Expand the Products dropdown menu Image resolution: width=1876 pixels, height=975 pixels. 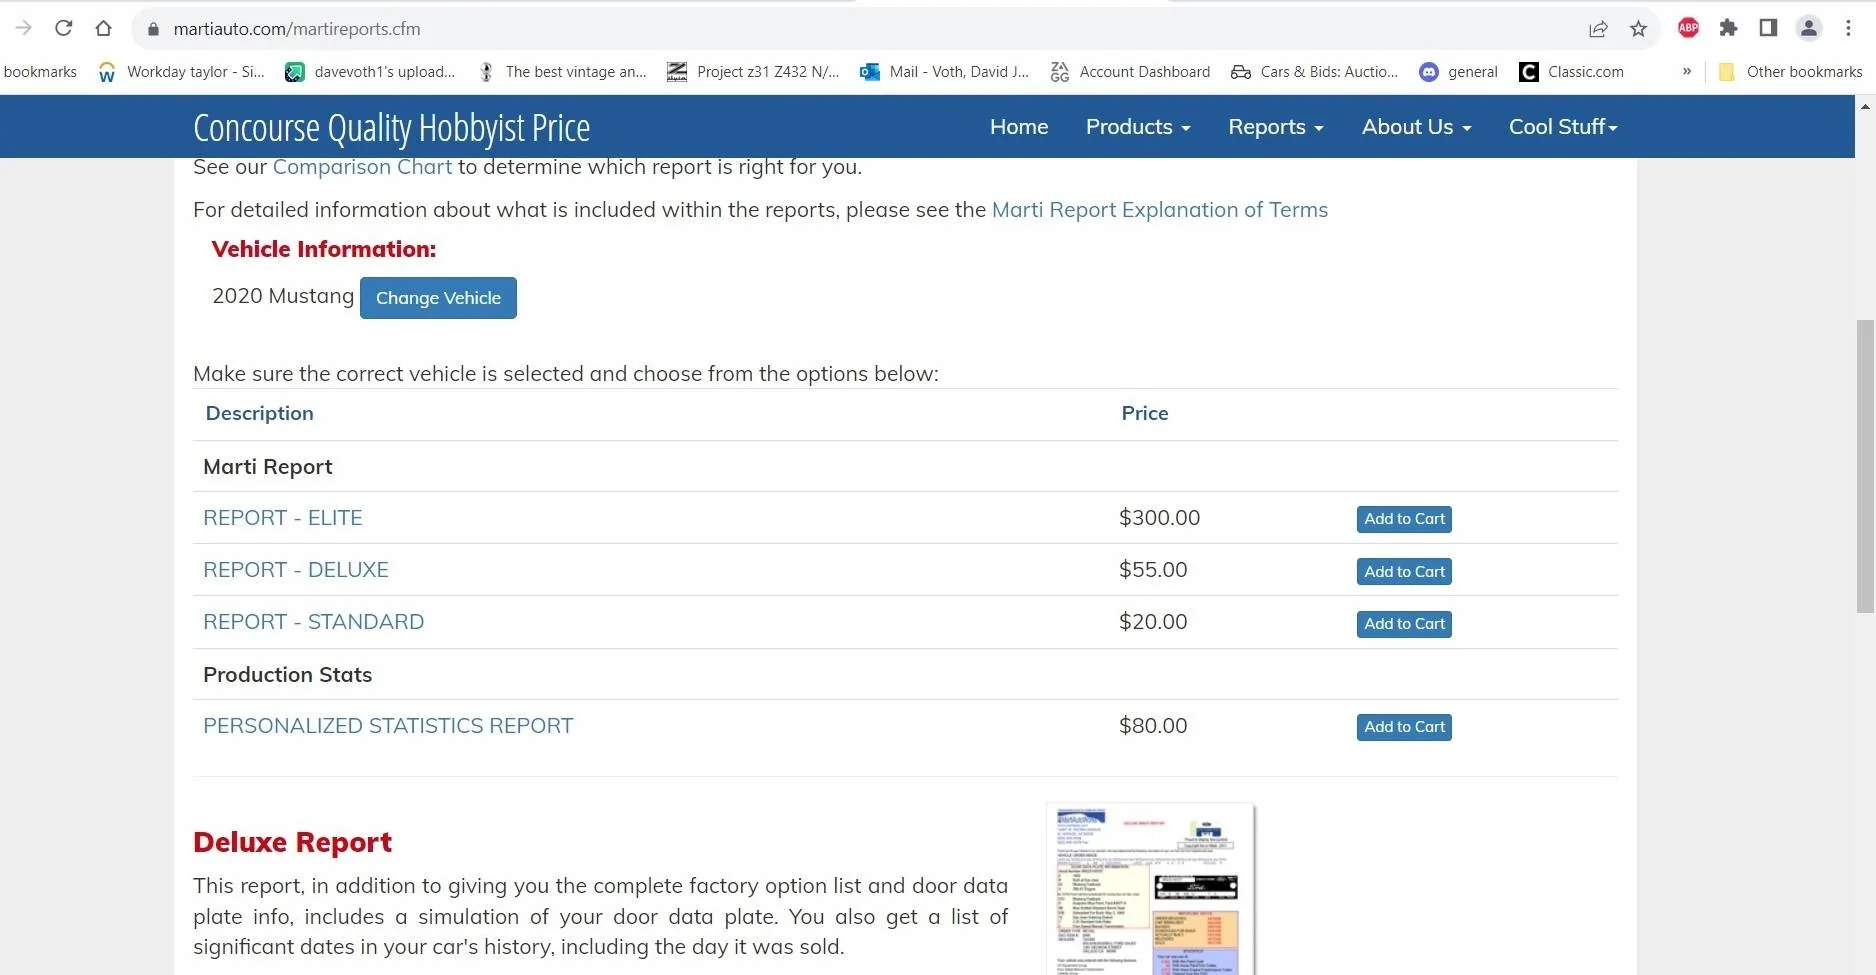1138,127
